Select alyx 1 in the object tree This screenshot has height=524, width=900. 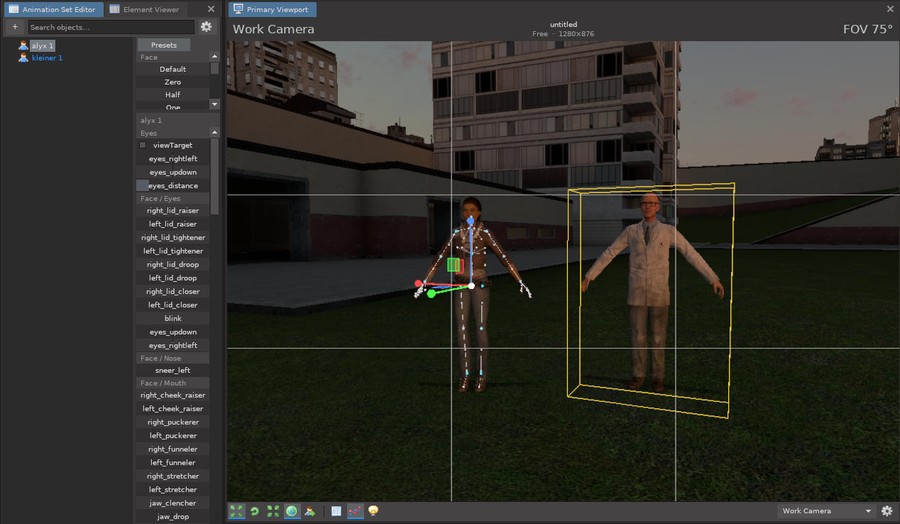point(42,45)
